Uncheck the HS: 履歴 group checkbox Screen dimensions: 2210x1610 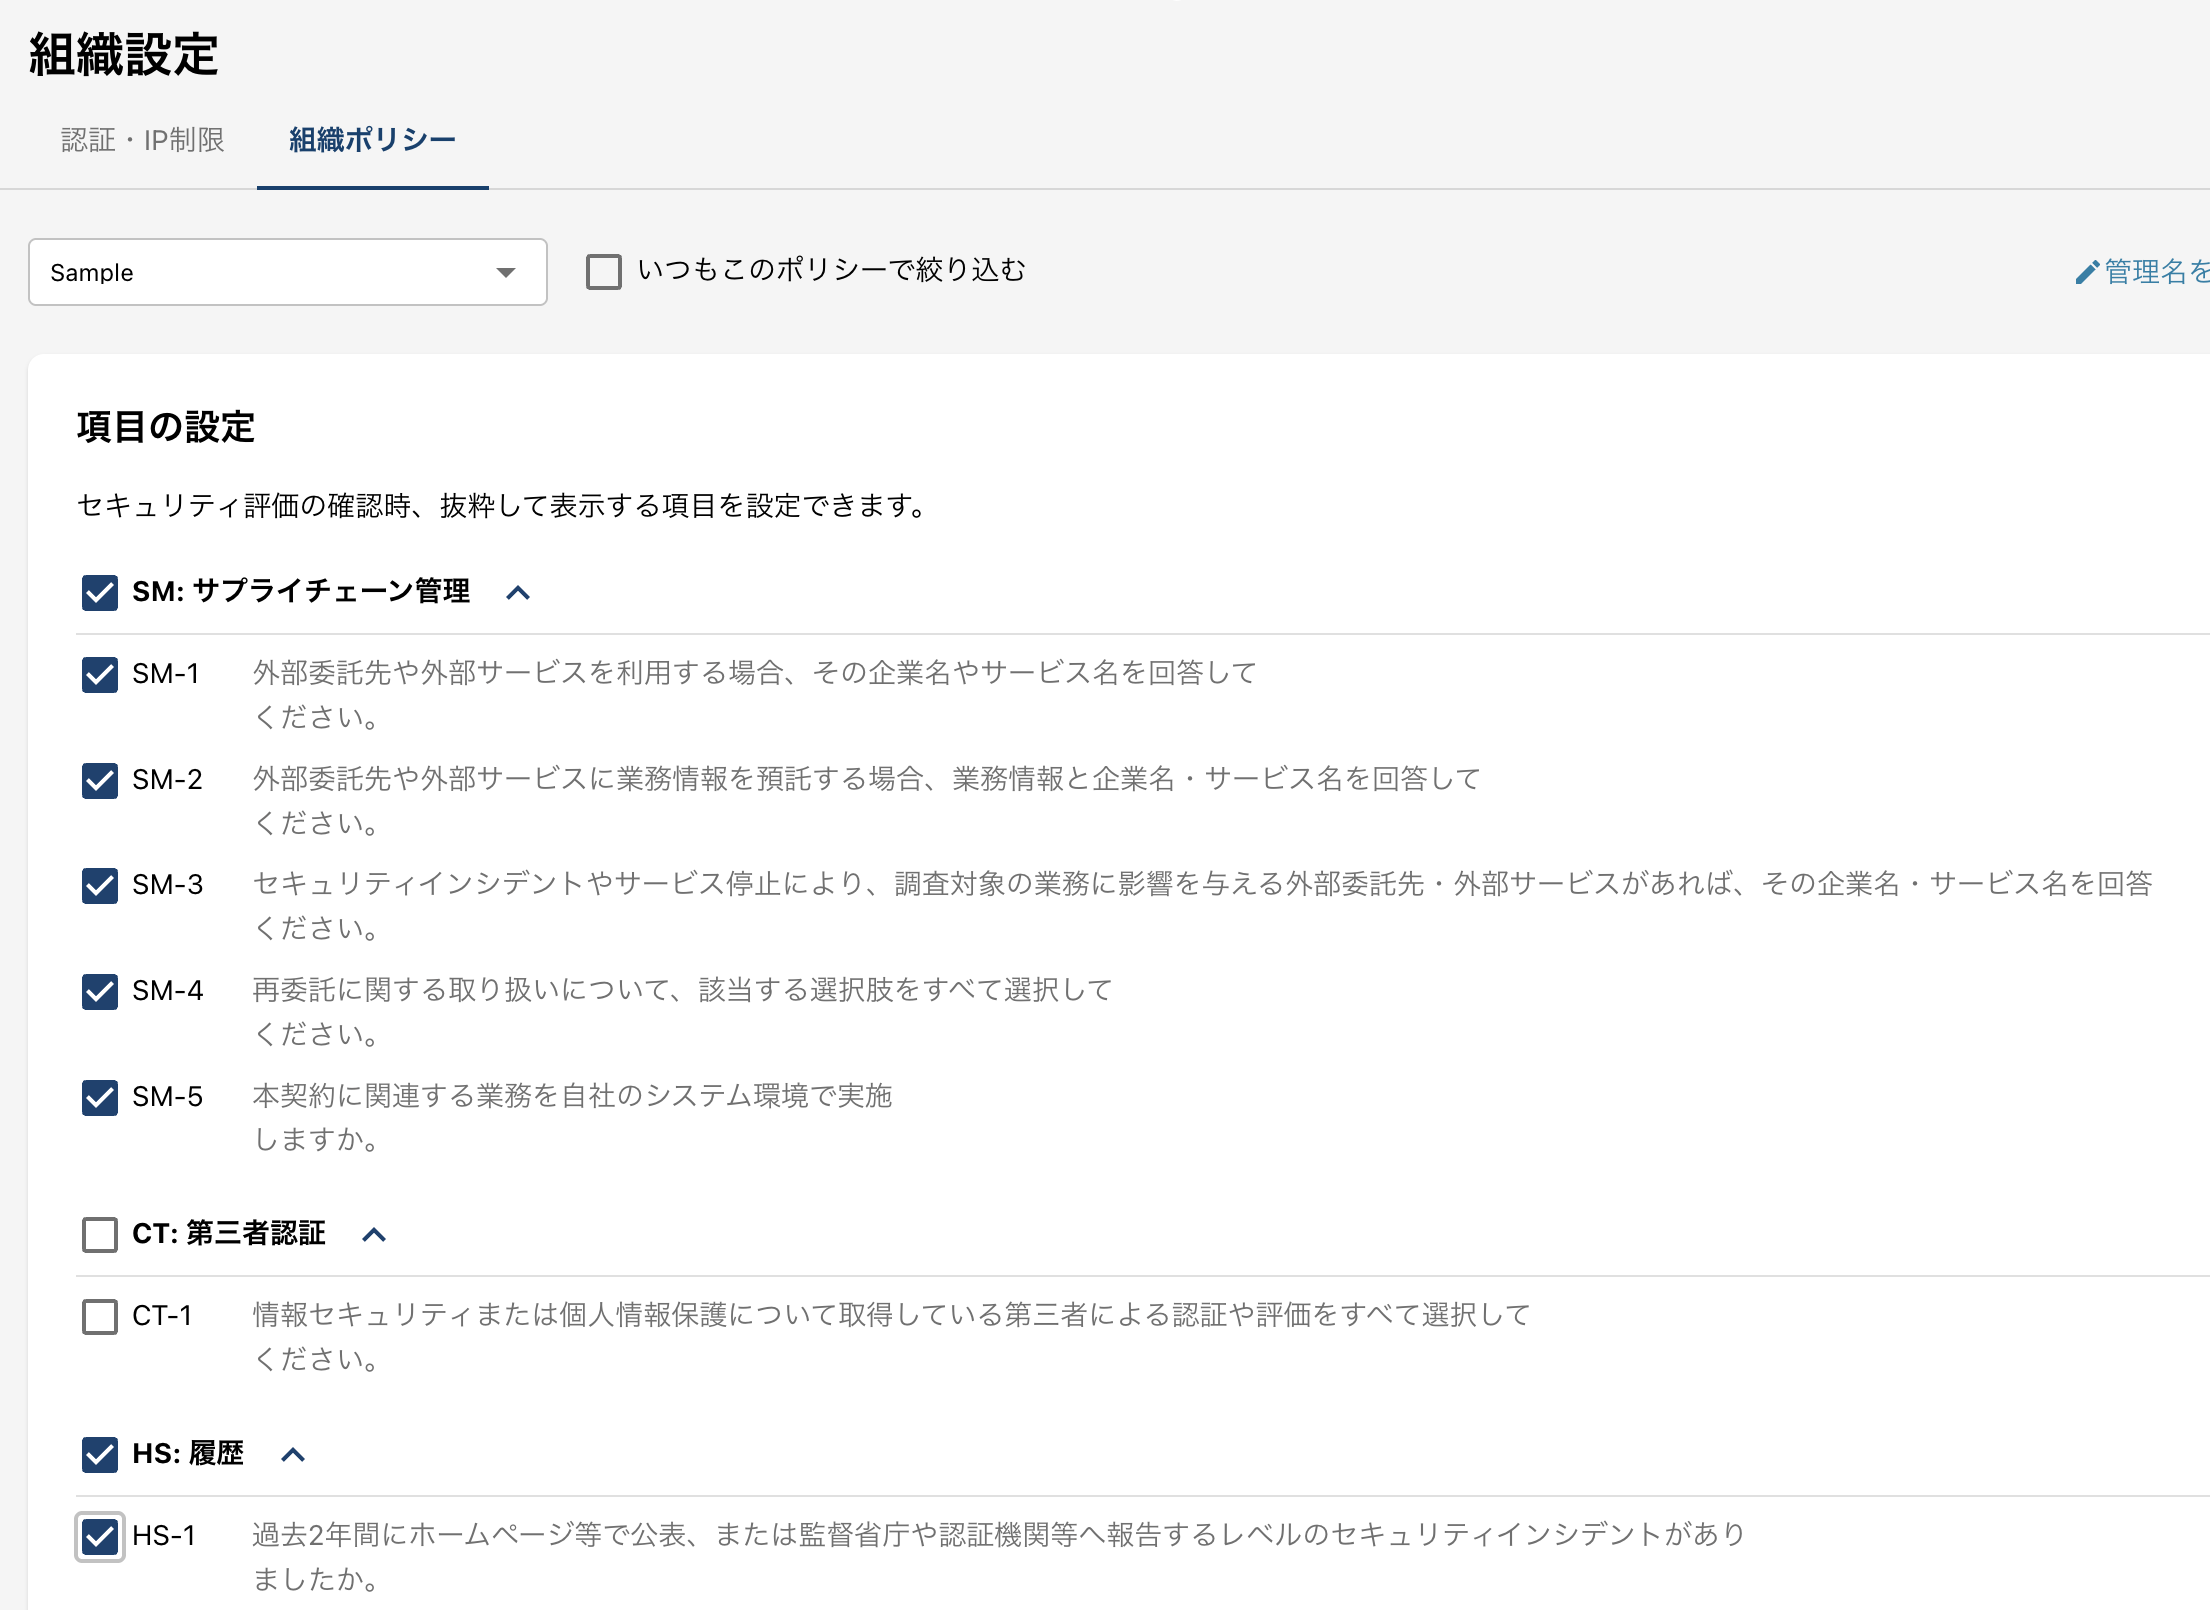click(100, 1455)
